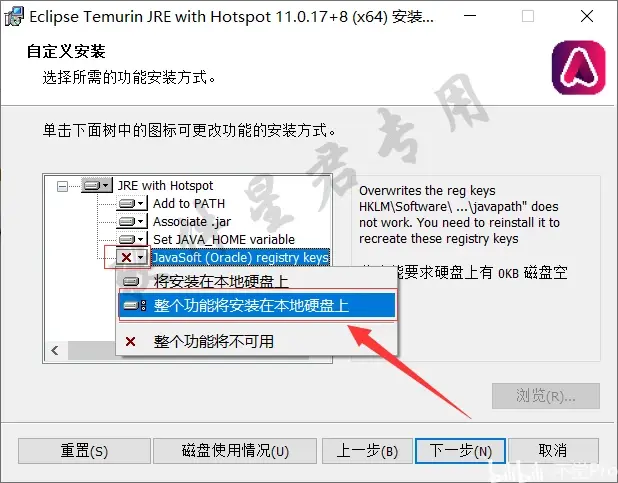Click the red X icon for 整个功能将不可用
This screenshot has width=618, height=483.
click(130, 341)
